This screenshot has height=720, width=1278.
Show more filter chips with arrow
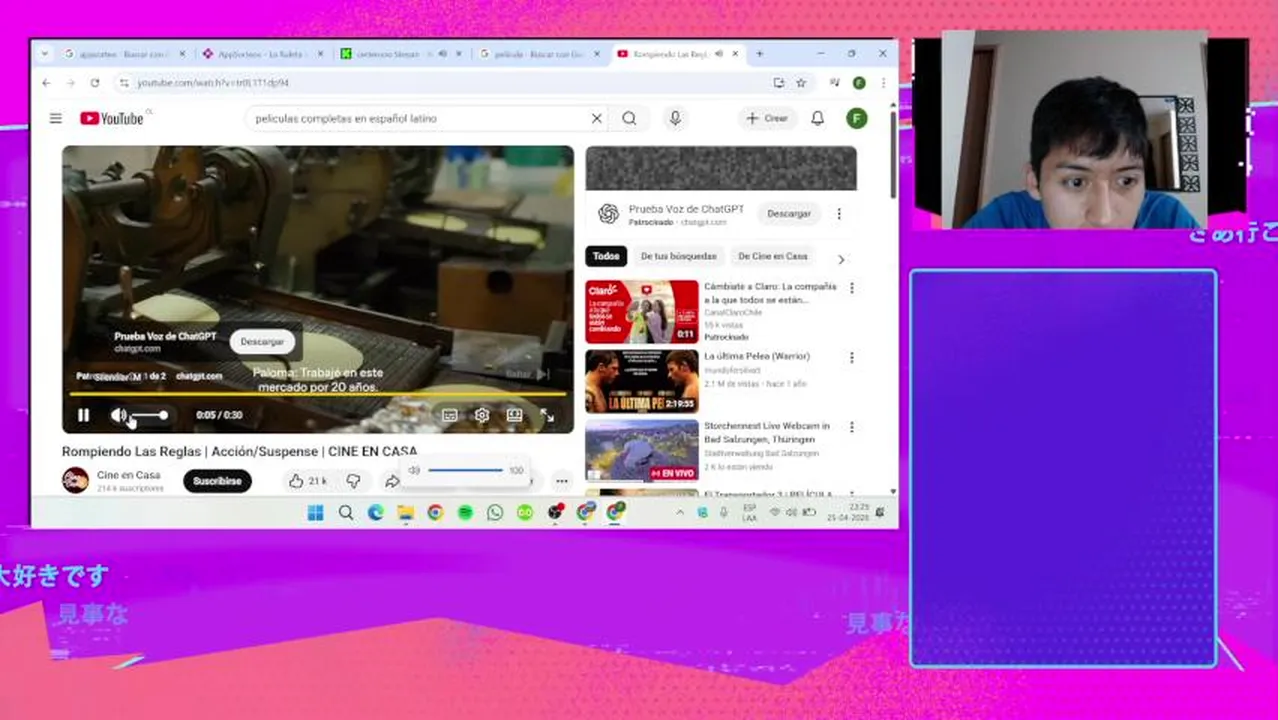click(x=840, y=259)
